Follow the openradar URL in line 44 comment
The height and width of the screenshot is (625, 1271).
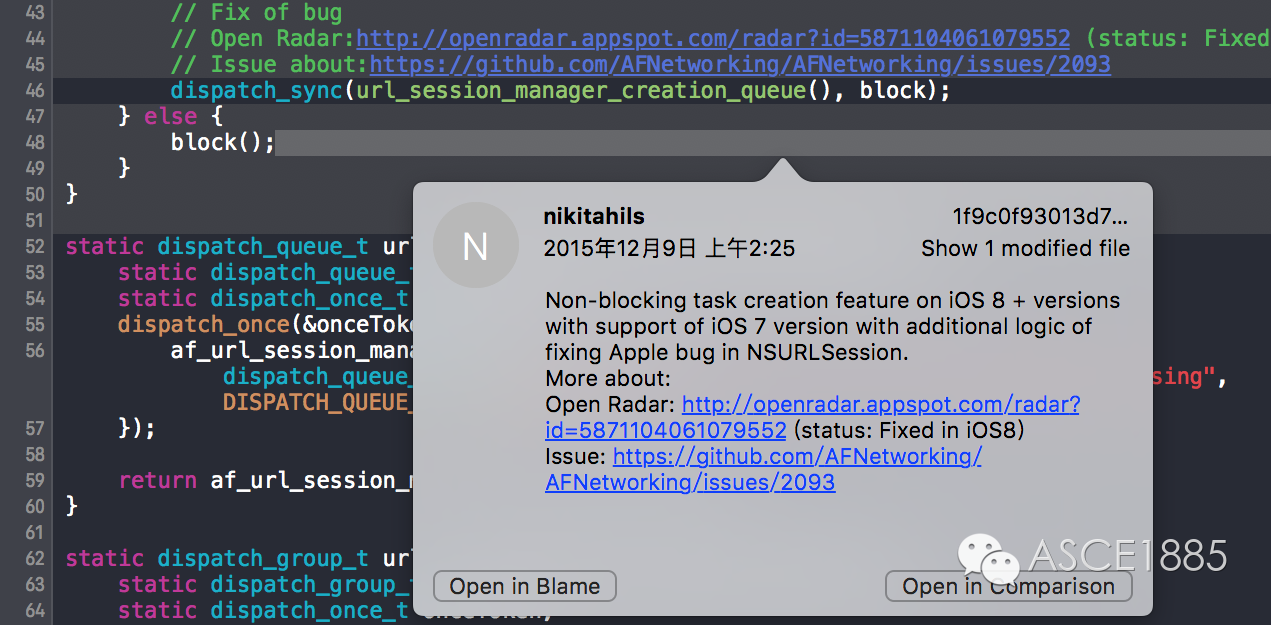tap(713, 38)
